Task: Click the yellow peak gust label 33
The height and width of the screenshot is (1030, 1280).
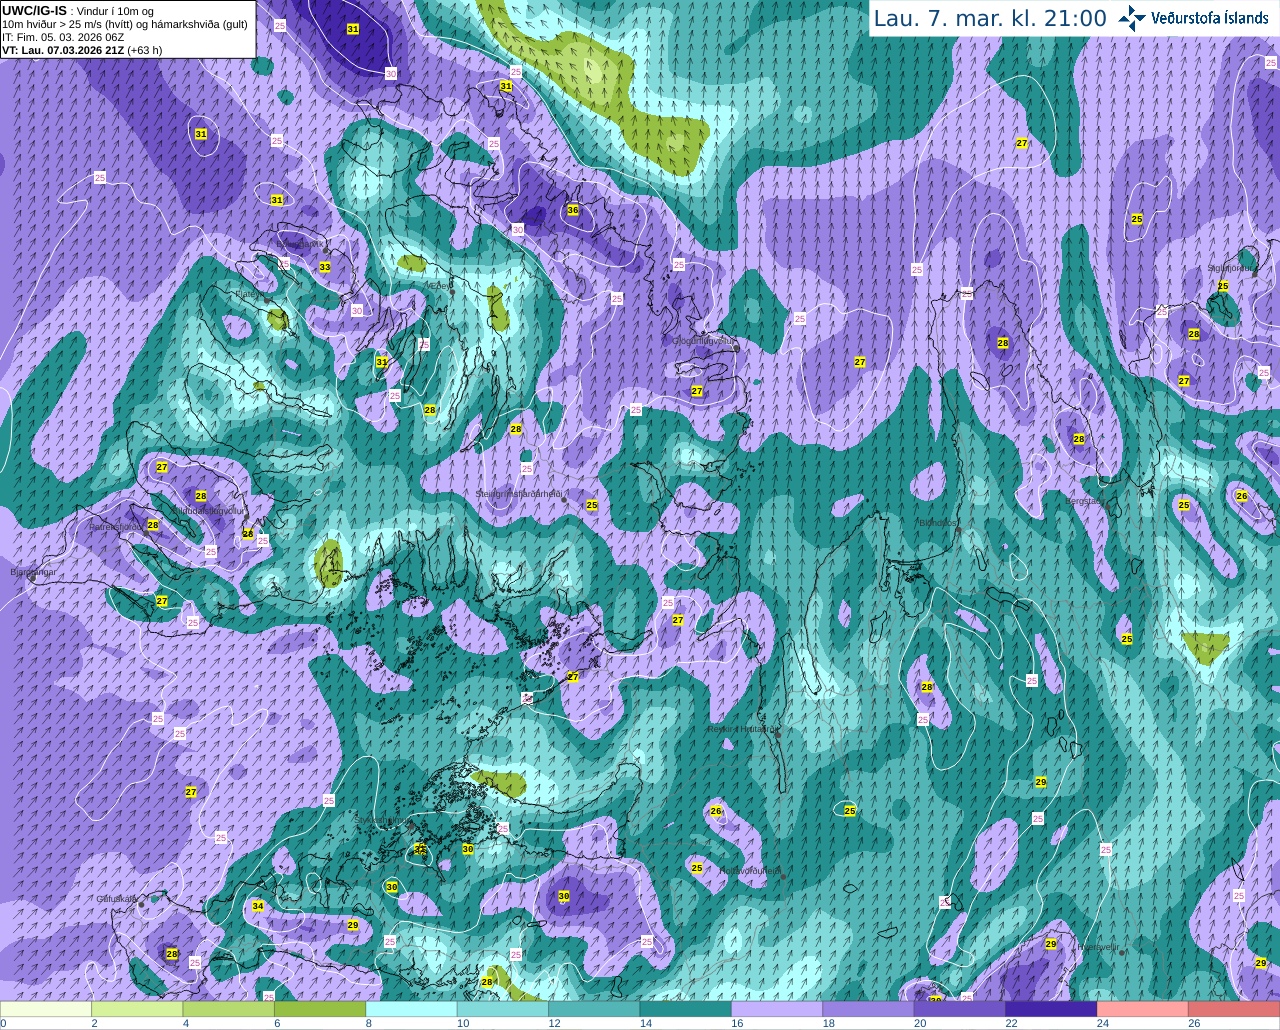Action: tap(325, 267)
